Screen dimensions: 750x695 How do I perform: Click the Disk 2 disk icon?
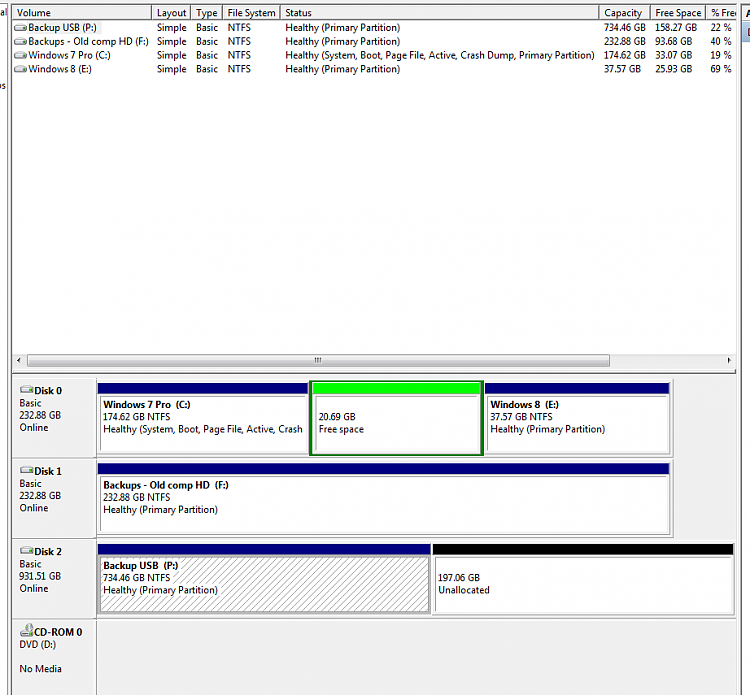point(27,551)
